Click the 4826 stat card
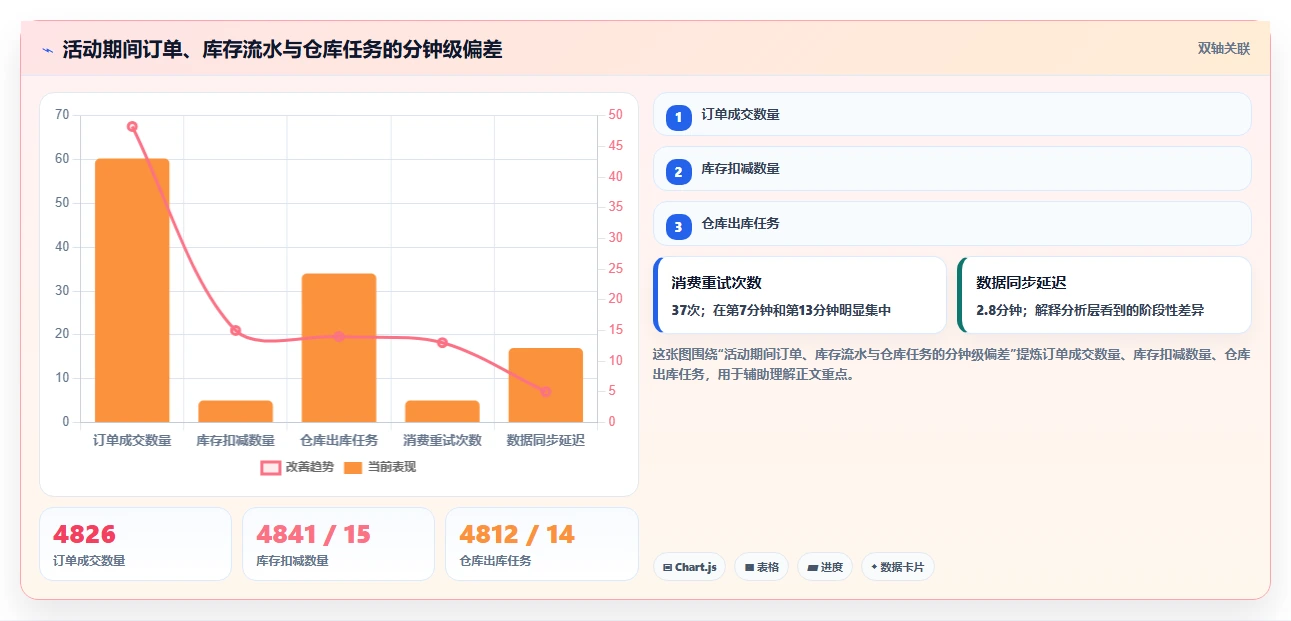 click(x=135, y=544)
